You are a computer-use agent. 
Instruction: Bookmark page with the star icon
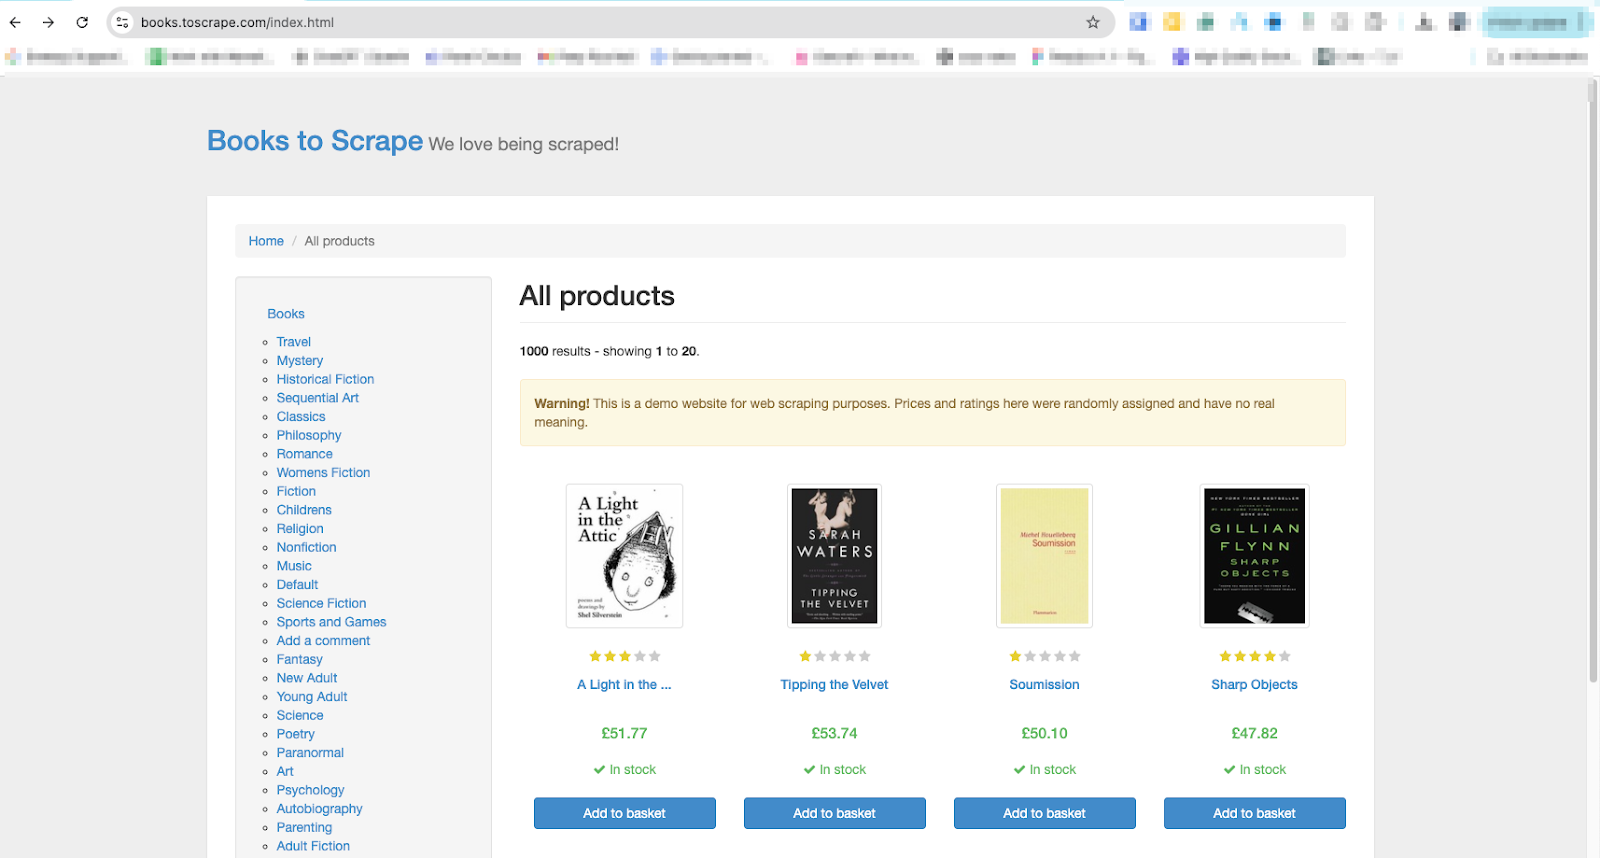1093,22
